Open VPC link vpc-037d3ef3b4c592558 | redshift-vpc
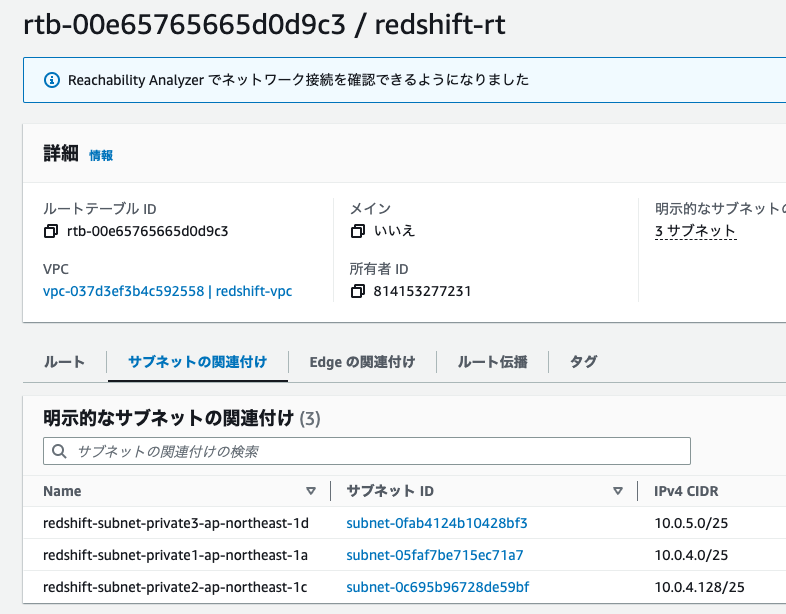This screenshot has height=614, width=786. pos(167,291)
